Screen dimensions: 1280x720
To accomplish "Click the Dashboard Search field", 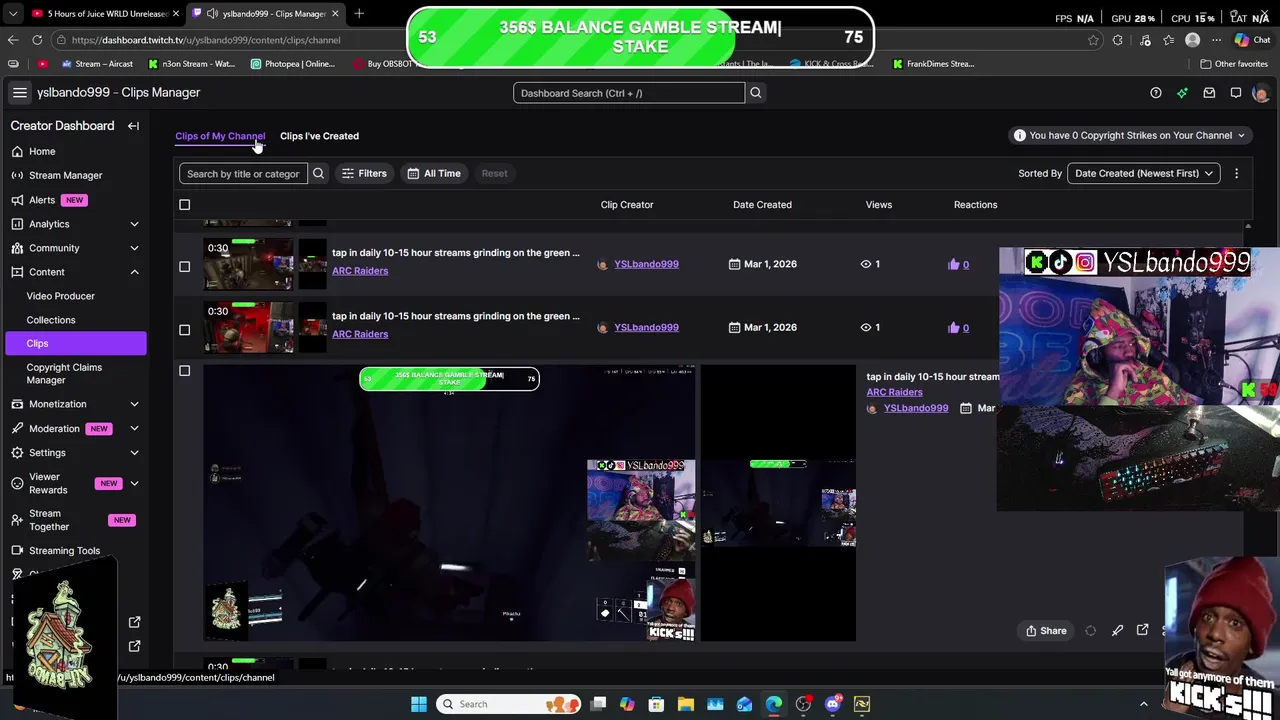I will pyautogui.click(x=629, y=93).
